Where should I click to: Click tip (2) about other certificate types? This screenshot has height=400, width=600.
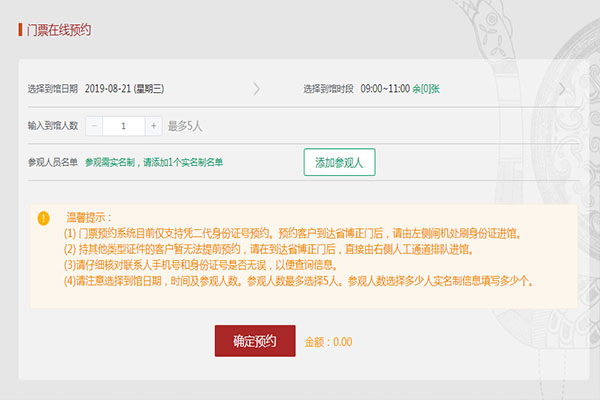(x=269, y=249)
